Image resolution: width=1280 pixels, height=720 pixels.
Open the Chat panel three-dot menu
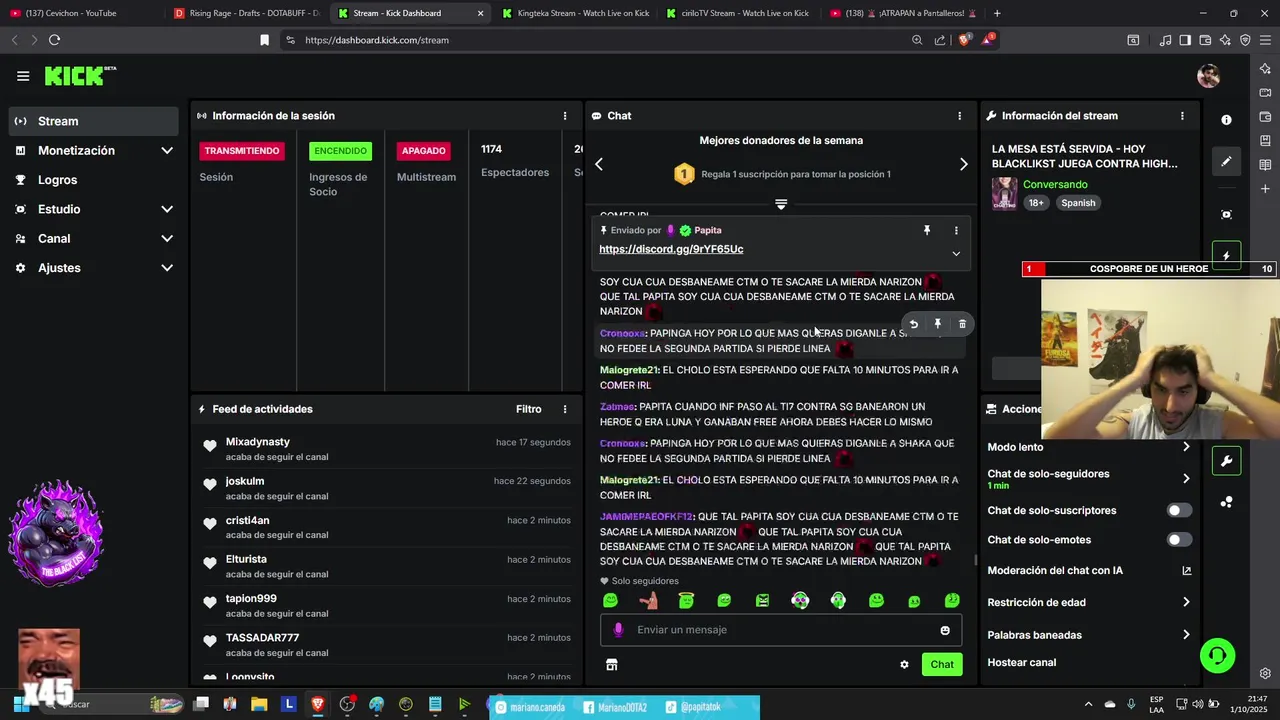[x=960, y=116]
